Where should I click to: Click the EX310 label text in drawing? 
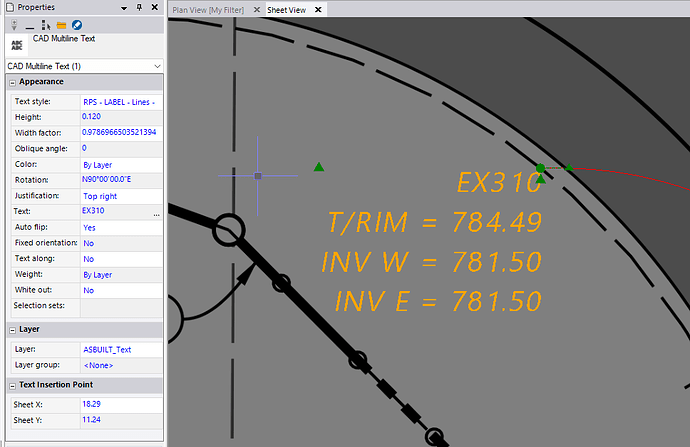499,182
